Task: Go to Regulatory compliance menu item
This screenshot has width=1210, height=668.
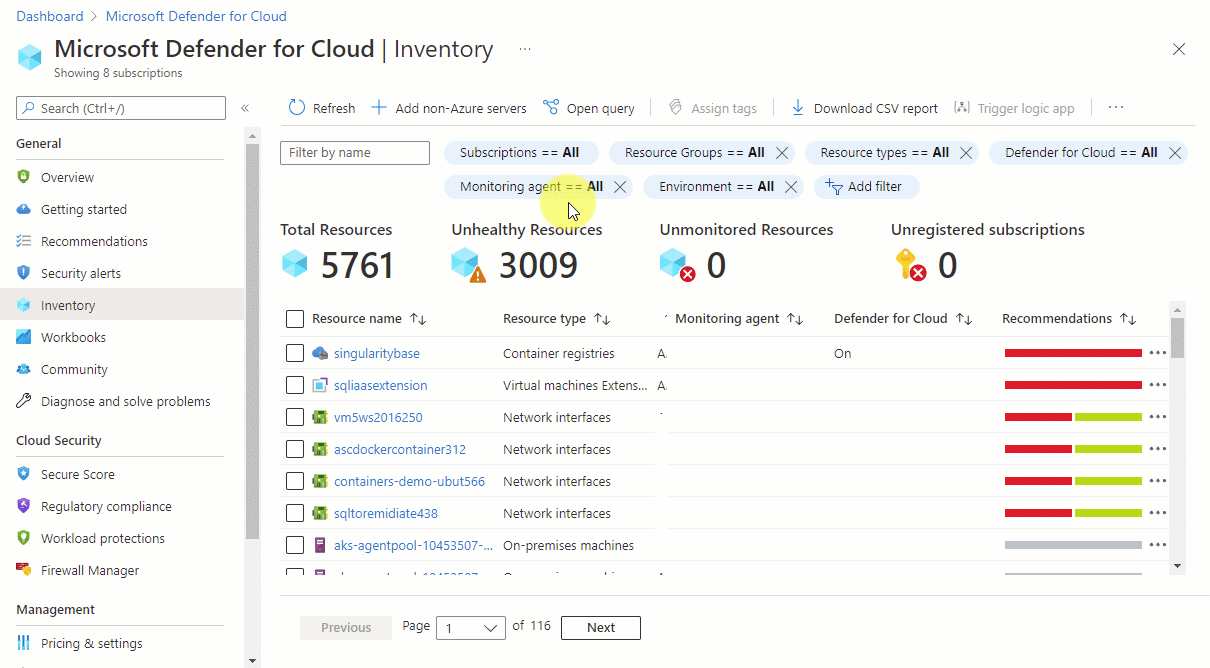Action: [x=106, y=506]
